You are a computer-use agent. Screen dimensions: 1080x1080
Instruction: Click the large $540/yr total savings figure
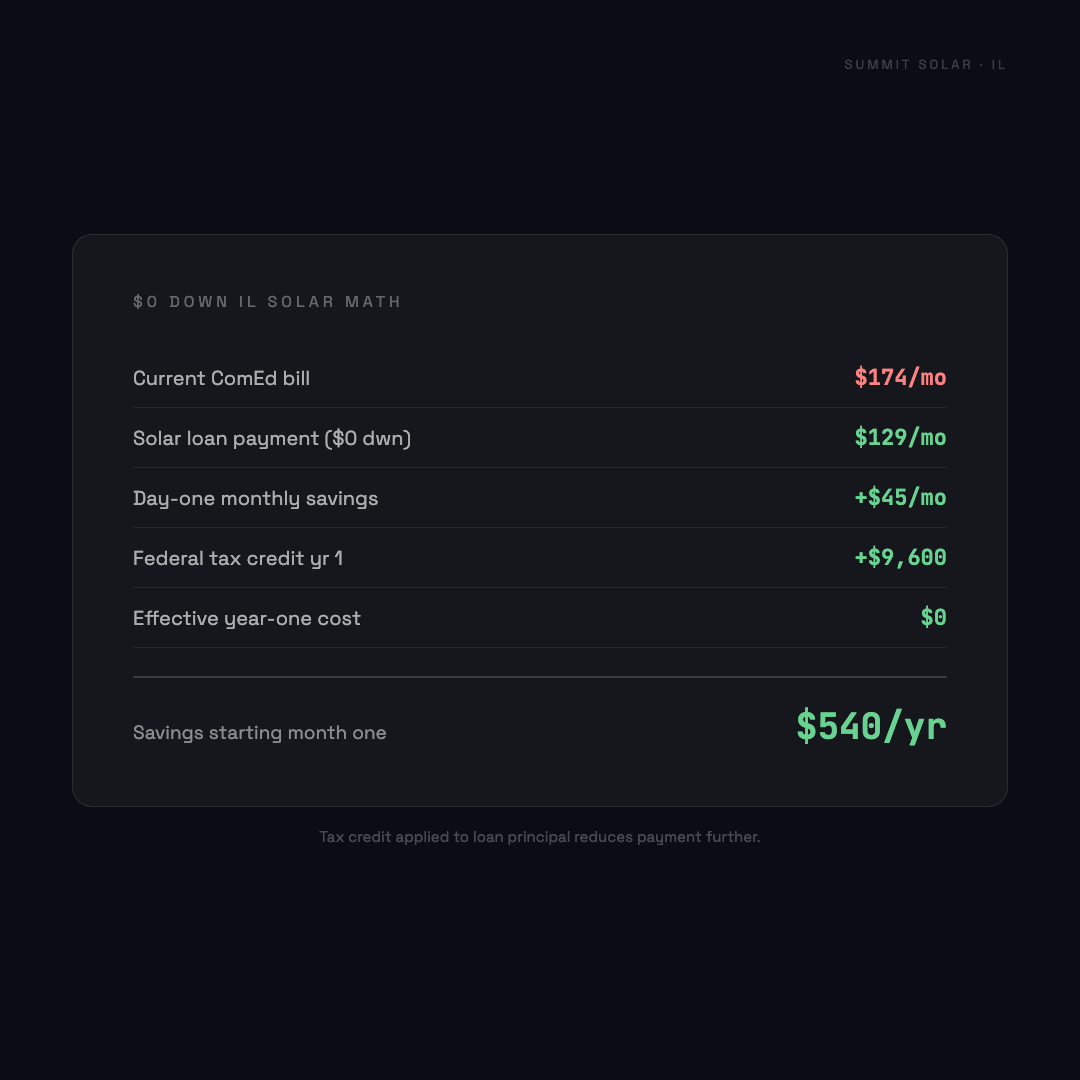[871, 727]
